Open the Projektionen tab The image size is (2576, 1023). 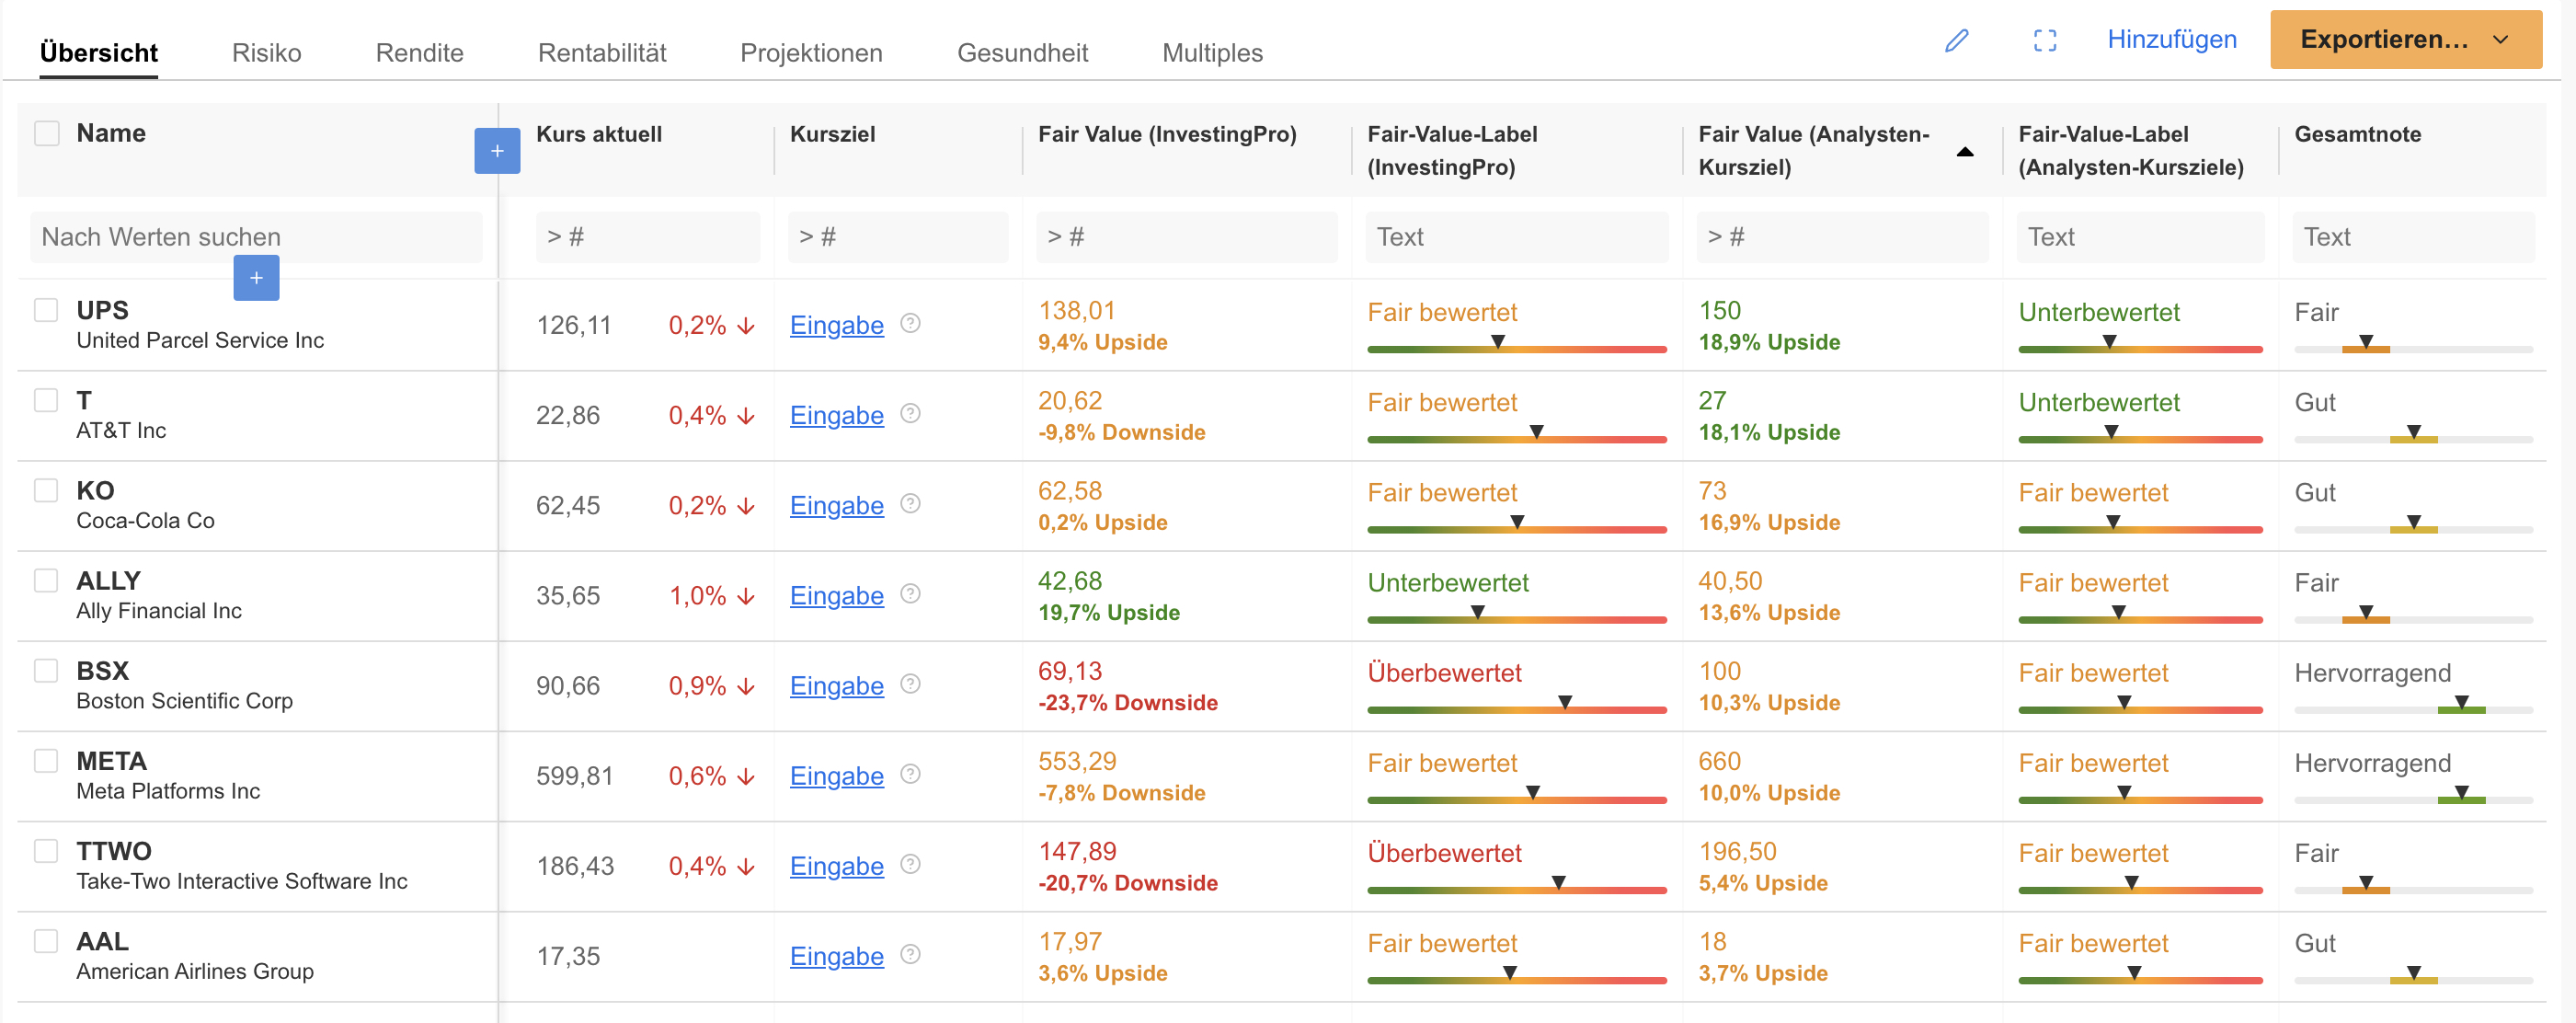811,53
